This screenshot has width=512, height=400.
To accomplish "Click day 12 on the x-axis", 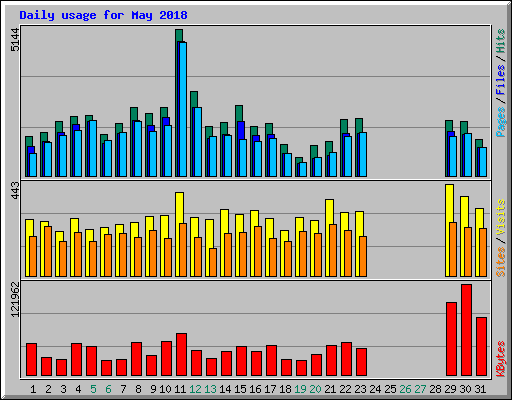I will tap(195, 389).
